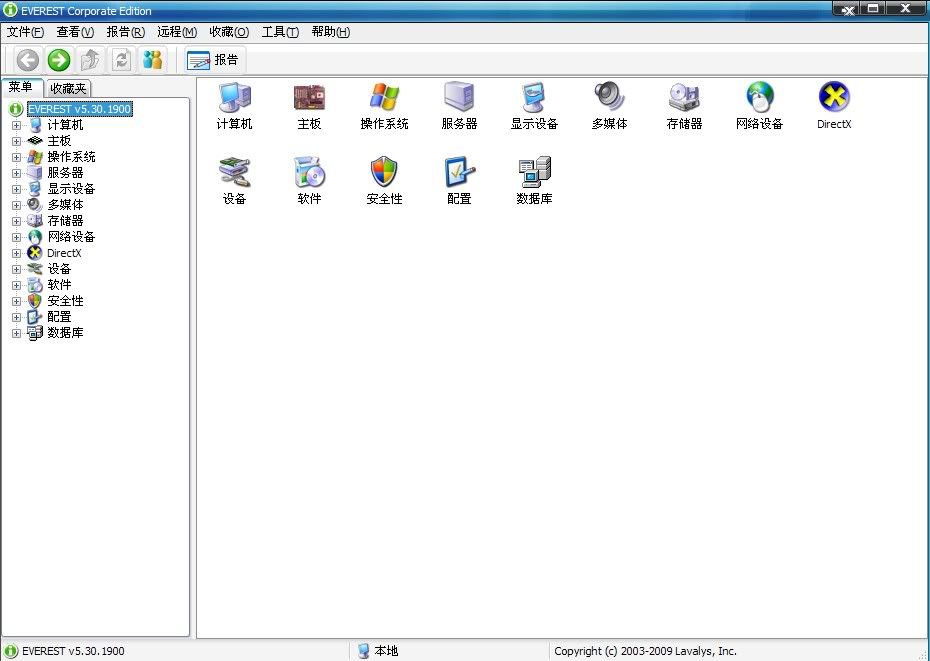The image size is (930, 661).
Task: Open the 查看(V) menu
Action: (x=75, y=32)
